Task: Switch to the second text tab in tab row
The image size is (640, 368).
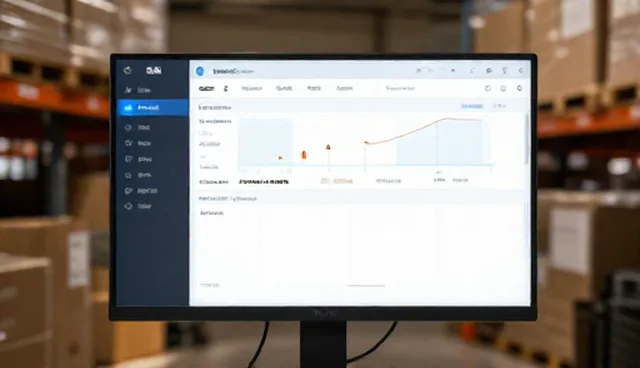Action: (284, 88)
